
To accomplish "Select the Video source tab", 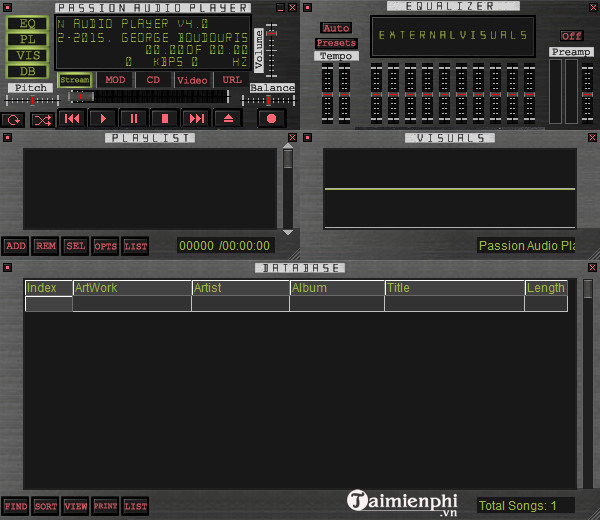I will pyautogui.click(x=192, y=80).
